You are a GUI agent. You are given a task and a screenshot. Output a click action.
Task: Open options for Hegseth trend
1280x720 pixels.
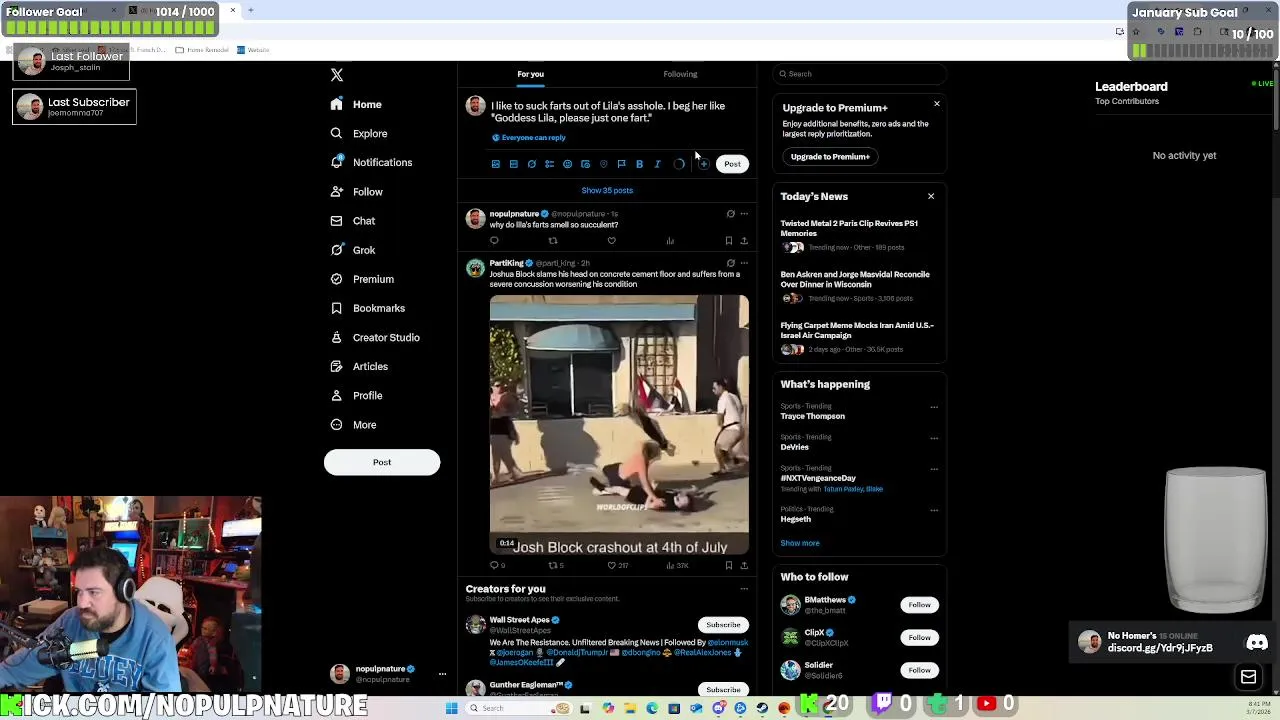tap(934, 510)
